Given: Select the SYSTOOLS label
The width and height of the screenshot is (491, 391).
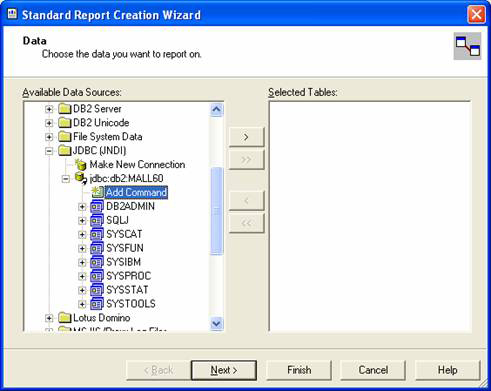Looking at the screenshot, I should click(x=131, y=304).
